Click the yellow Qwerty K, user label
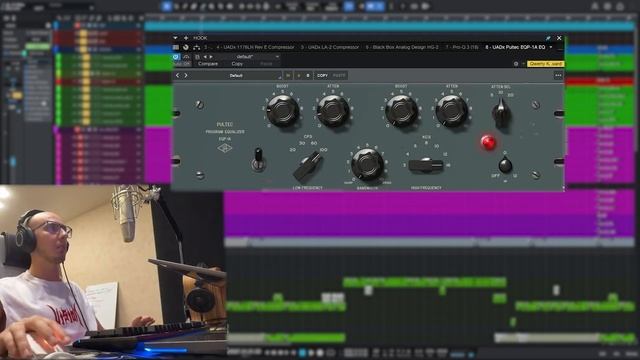 pos(546,64)
